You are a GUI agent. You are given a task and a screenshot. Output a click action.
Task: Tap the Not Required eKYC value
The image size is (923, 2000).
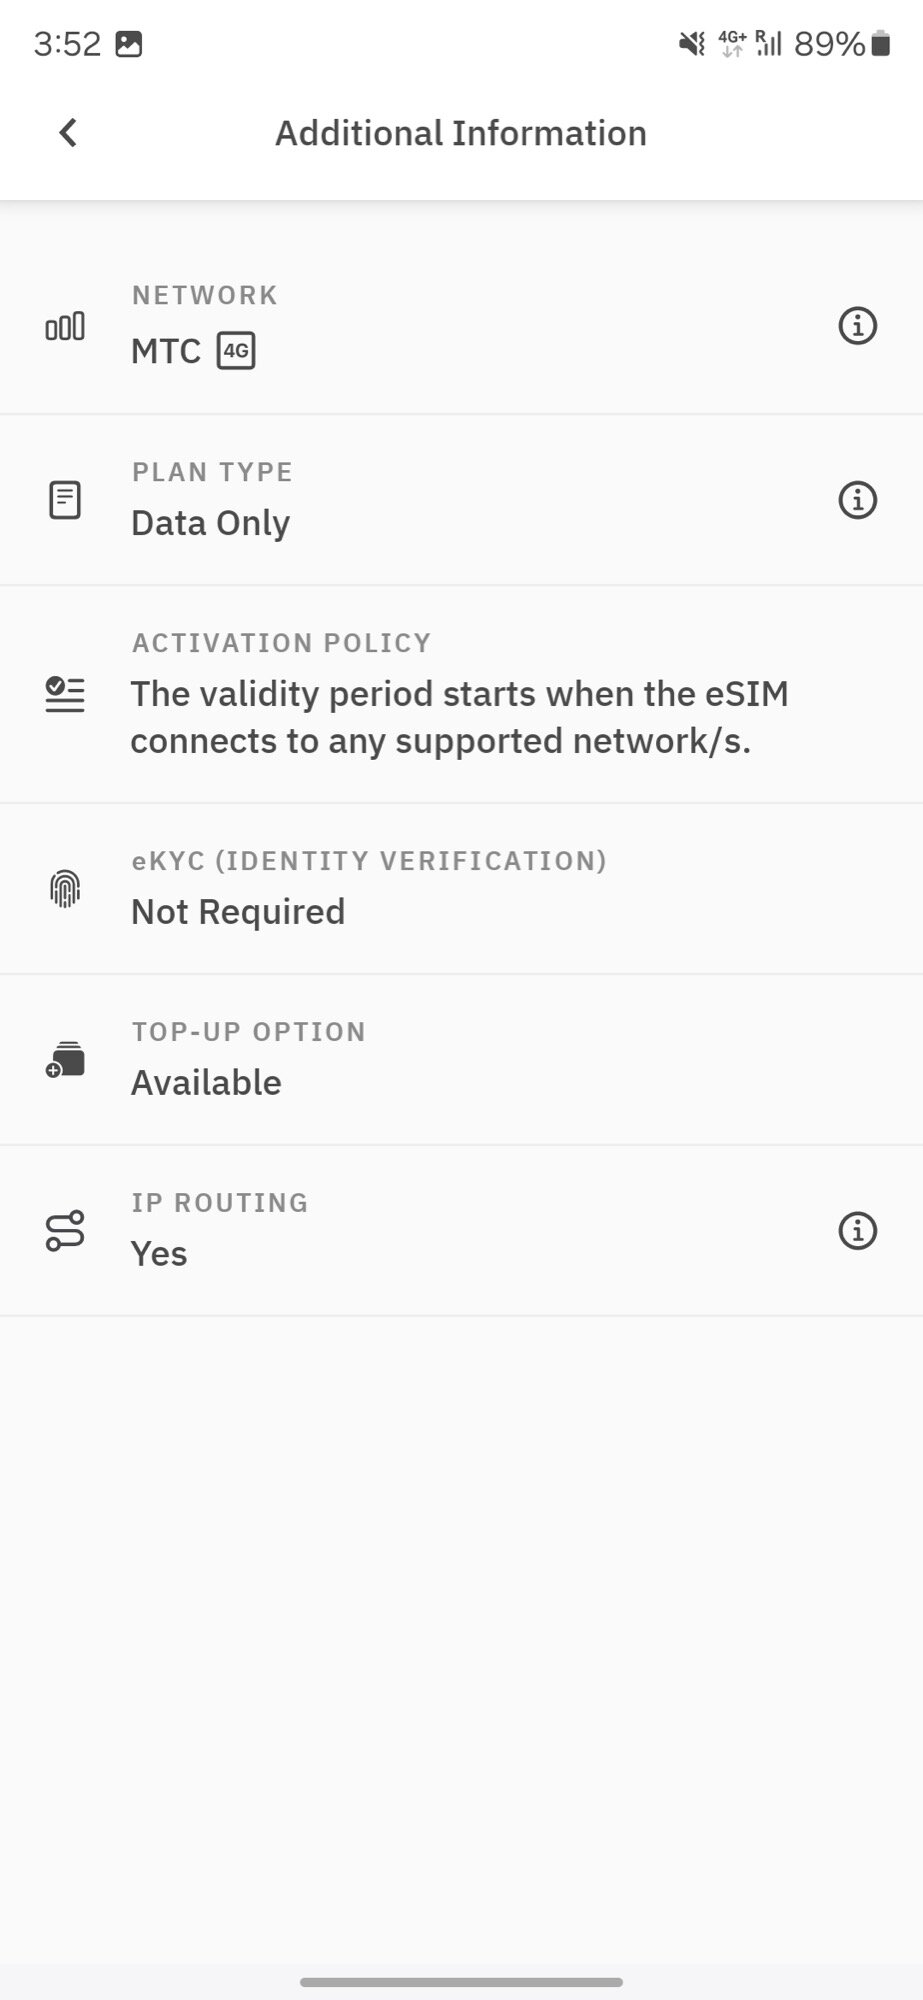[238, 912]
